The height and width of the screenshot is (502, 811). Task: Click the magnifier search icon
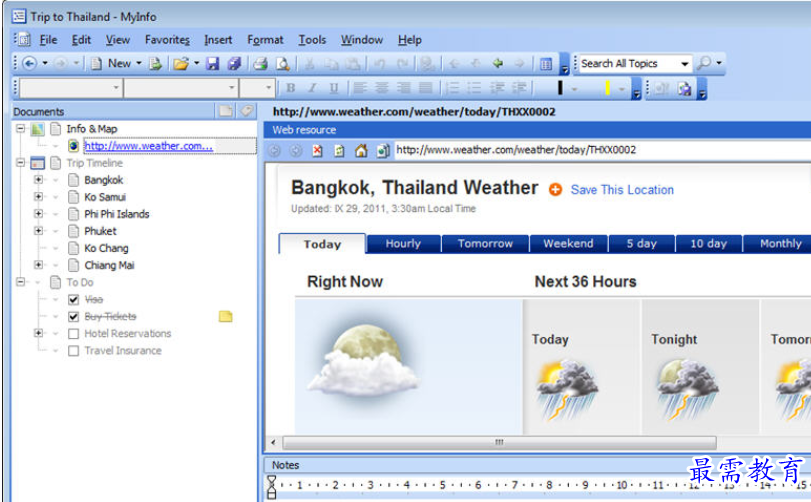704,63
